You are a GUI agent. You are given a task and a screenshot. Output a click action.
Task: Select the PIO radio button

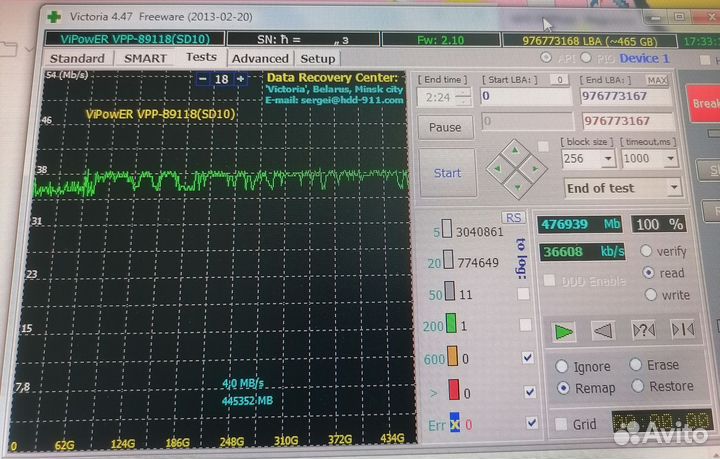(585, 58)
